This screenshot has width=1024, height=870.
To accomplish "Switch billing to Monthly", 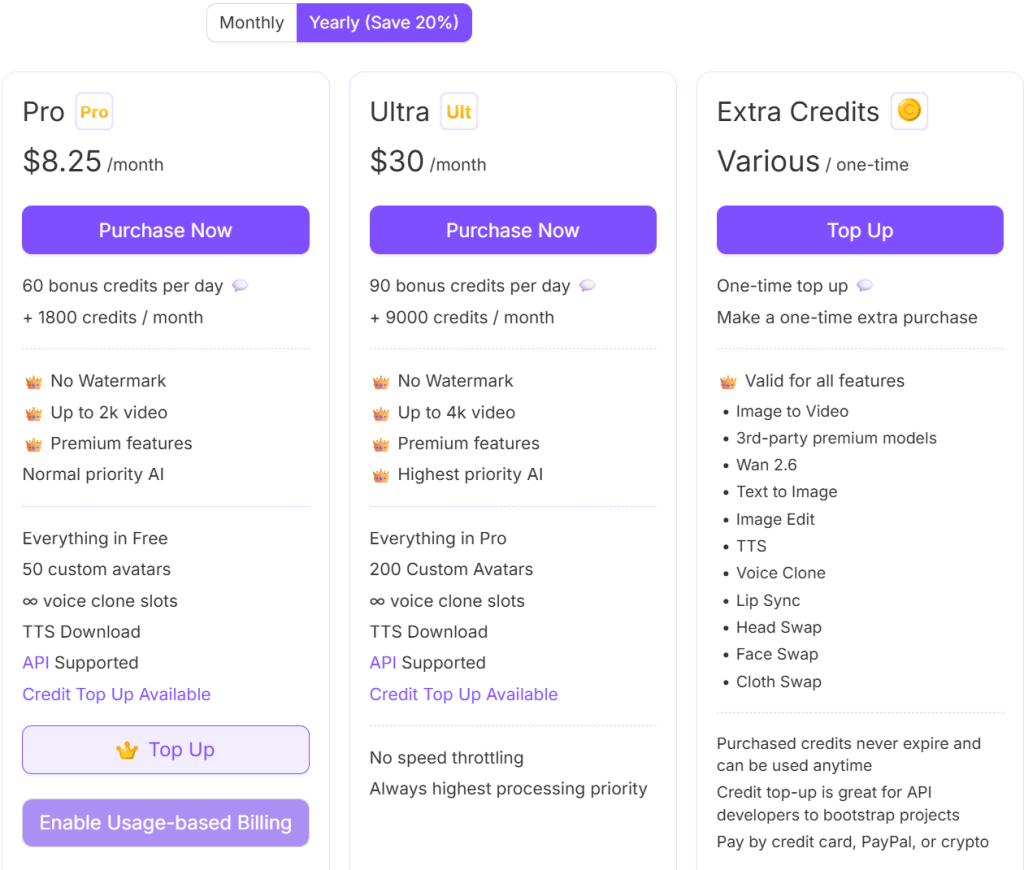I will [x=252, y=23].
